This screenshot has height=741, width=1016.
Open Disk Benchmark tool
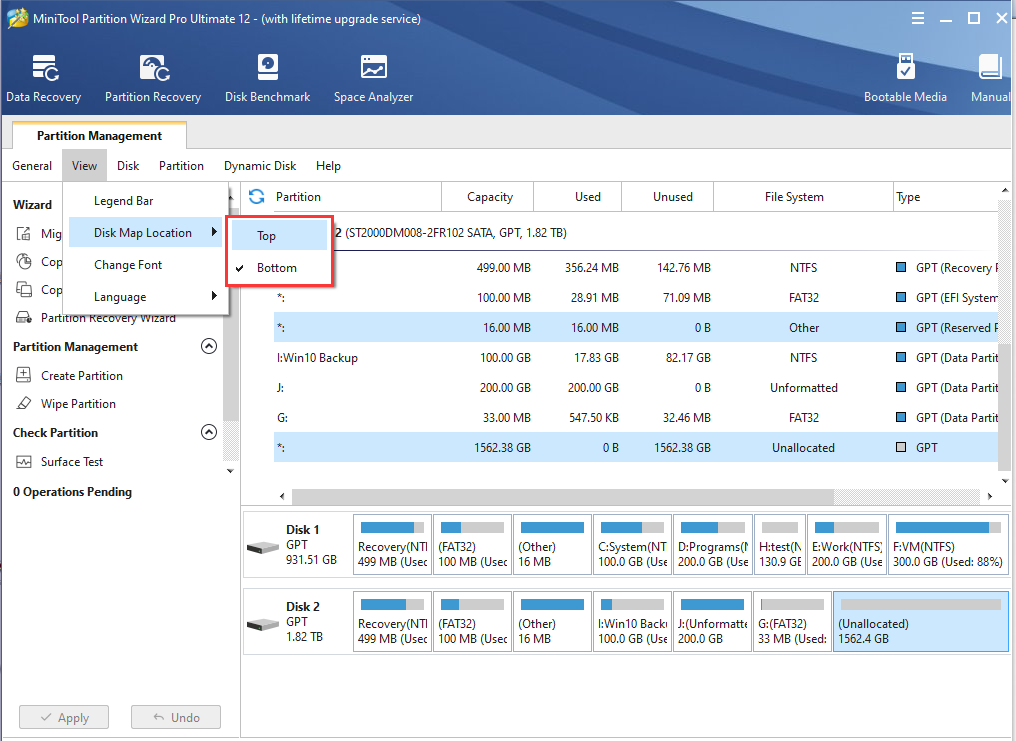pos(267,78)
